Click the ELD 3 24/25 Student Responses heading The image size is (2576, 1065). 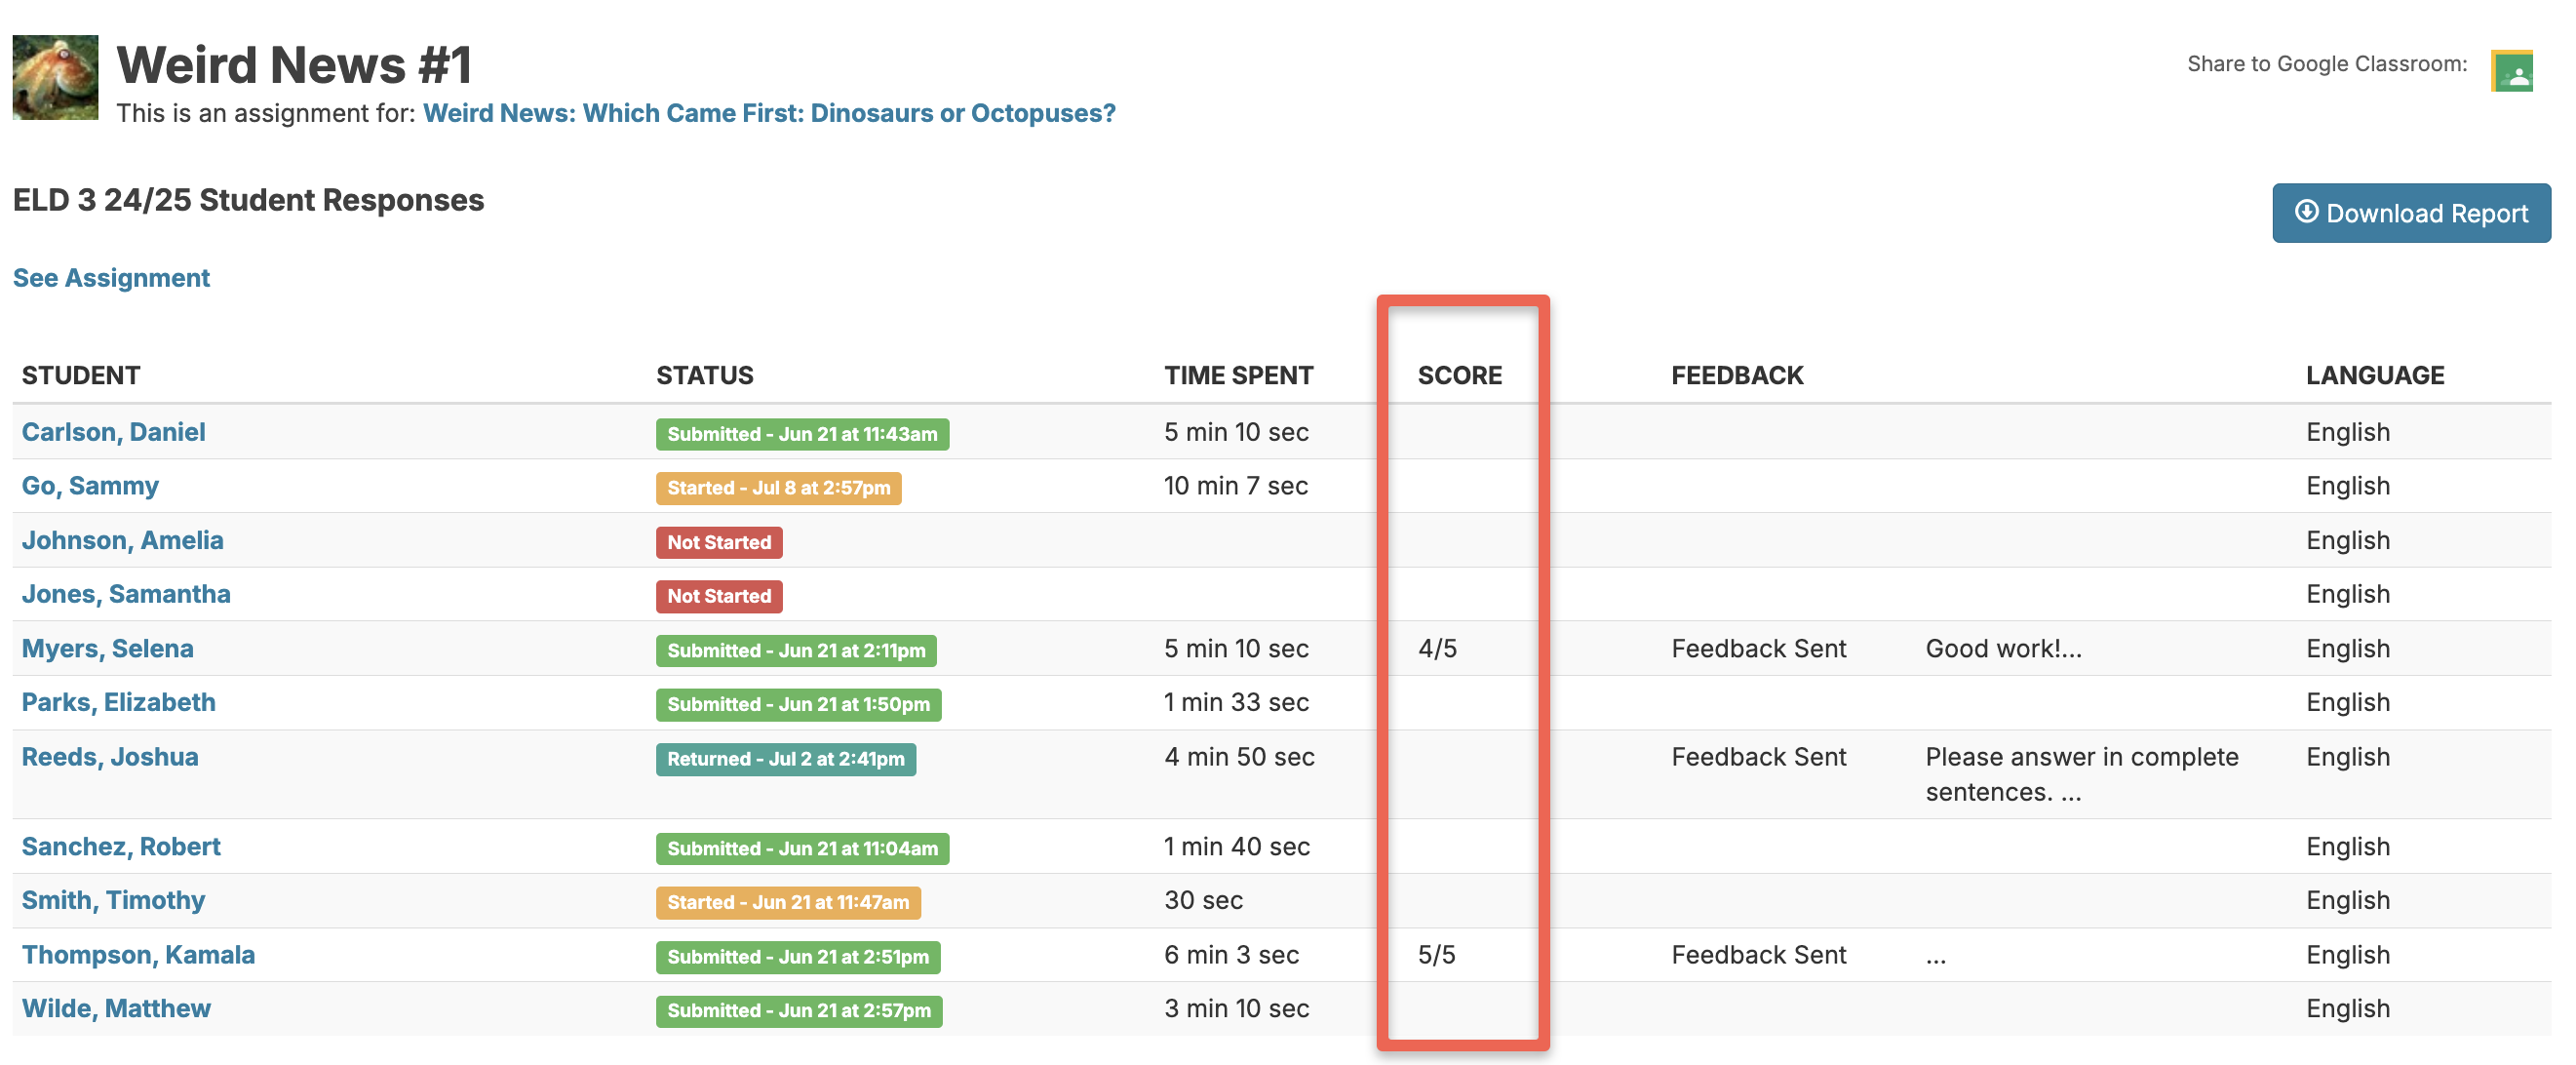[x=248, y=200]
